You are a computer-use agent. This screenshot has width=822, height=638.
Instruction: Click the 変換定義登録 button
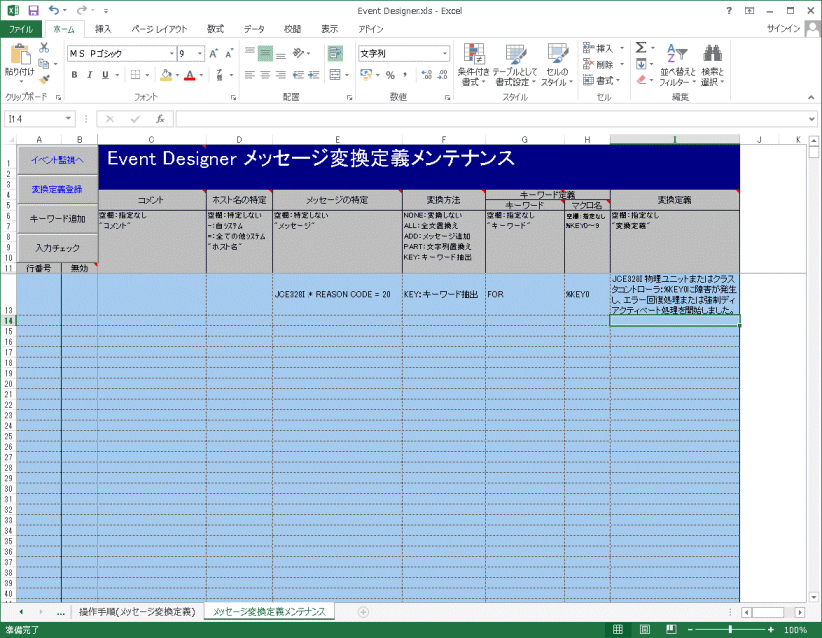coord(57,189)
